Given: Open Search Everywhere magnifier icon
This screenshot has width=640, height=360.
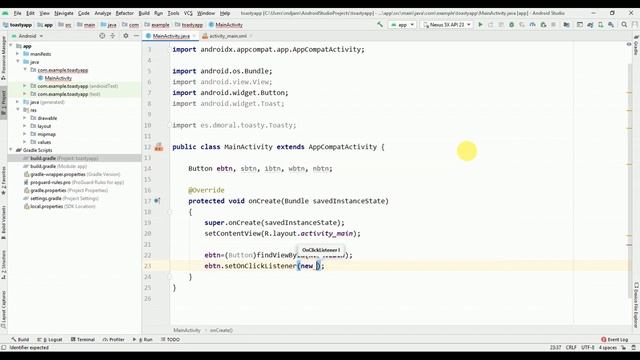Looking at the screenshot, I should (624, 25).
